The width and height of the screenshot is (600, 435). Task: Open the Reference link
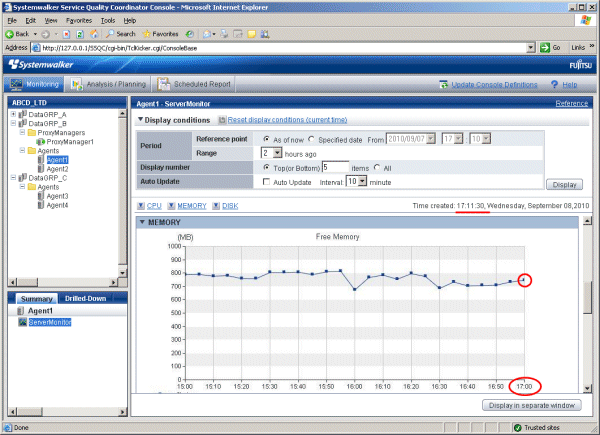click(x=572, y=103)
